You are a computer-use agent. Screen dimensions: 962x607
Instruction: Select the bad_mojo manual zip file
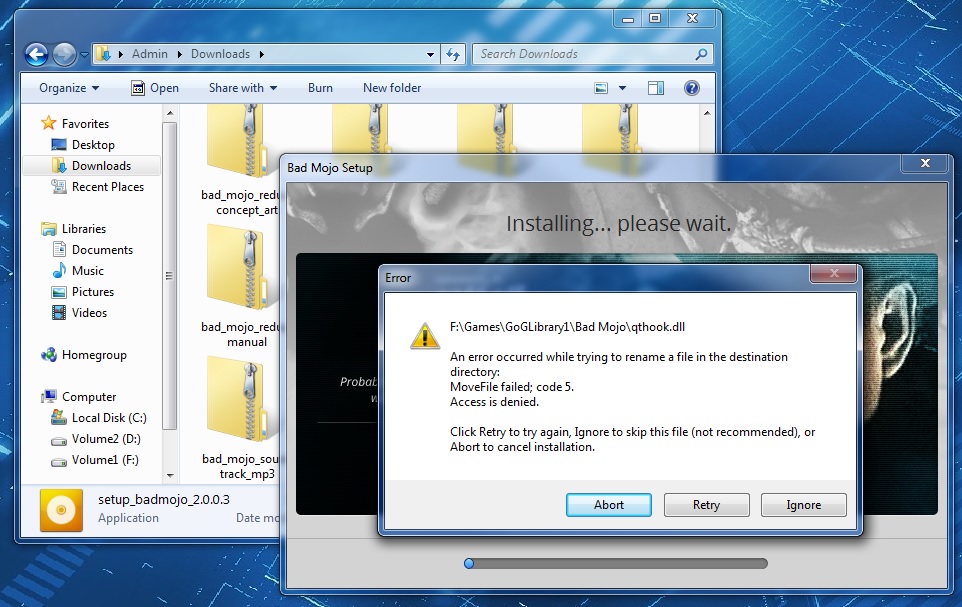coord(239,287)
